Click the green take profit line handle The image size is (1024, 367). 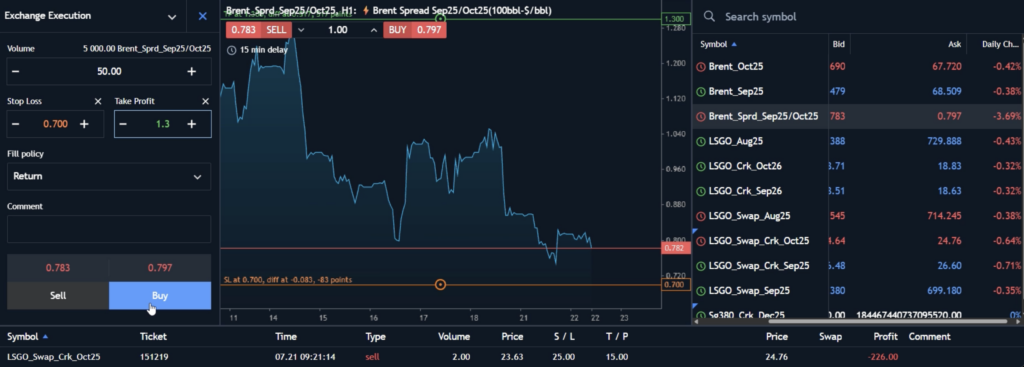coord(441,18)
